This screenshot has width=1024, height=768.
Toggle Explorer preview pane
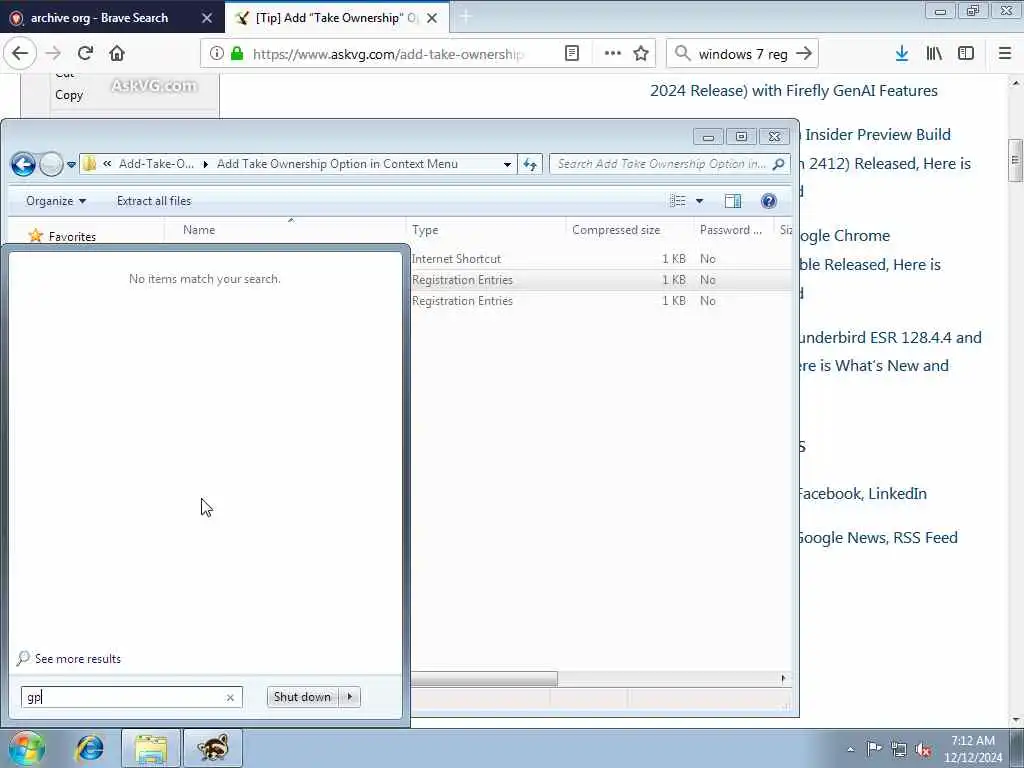click(x=733, y=201)
